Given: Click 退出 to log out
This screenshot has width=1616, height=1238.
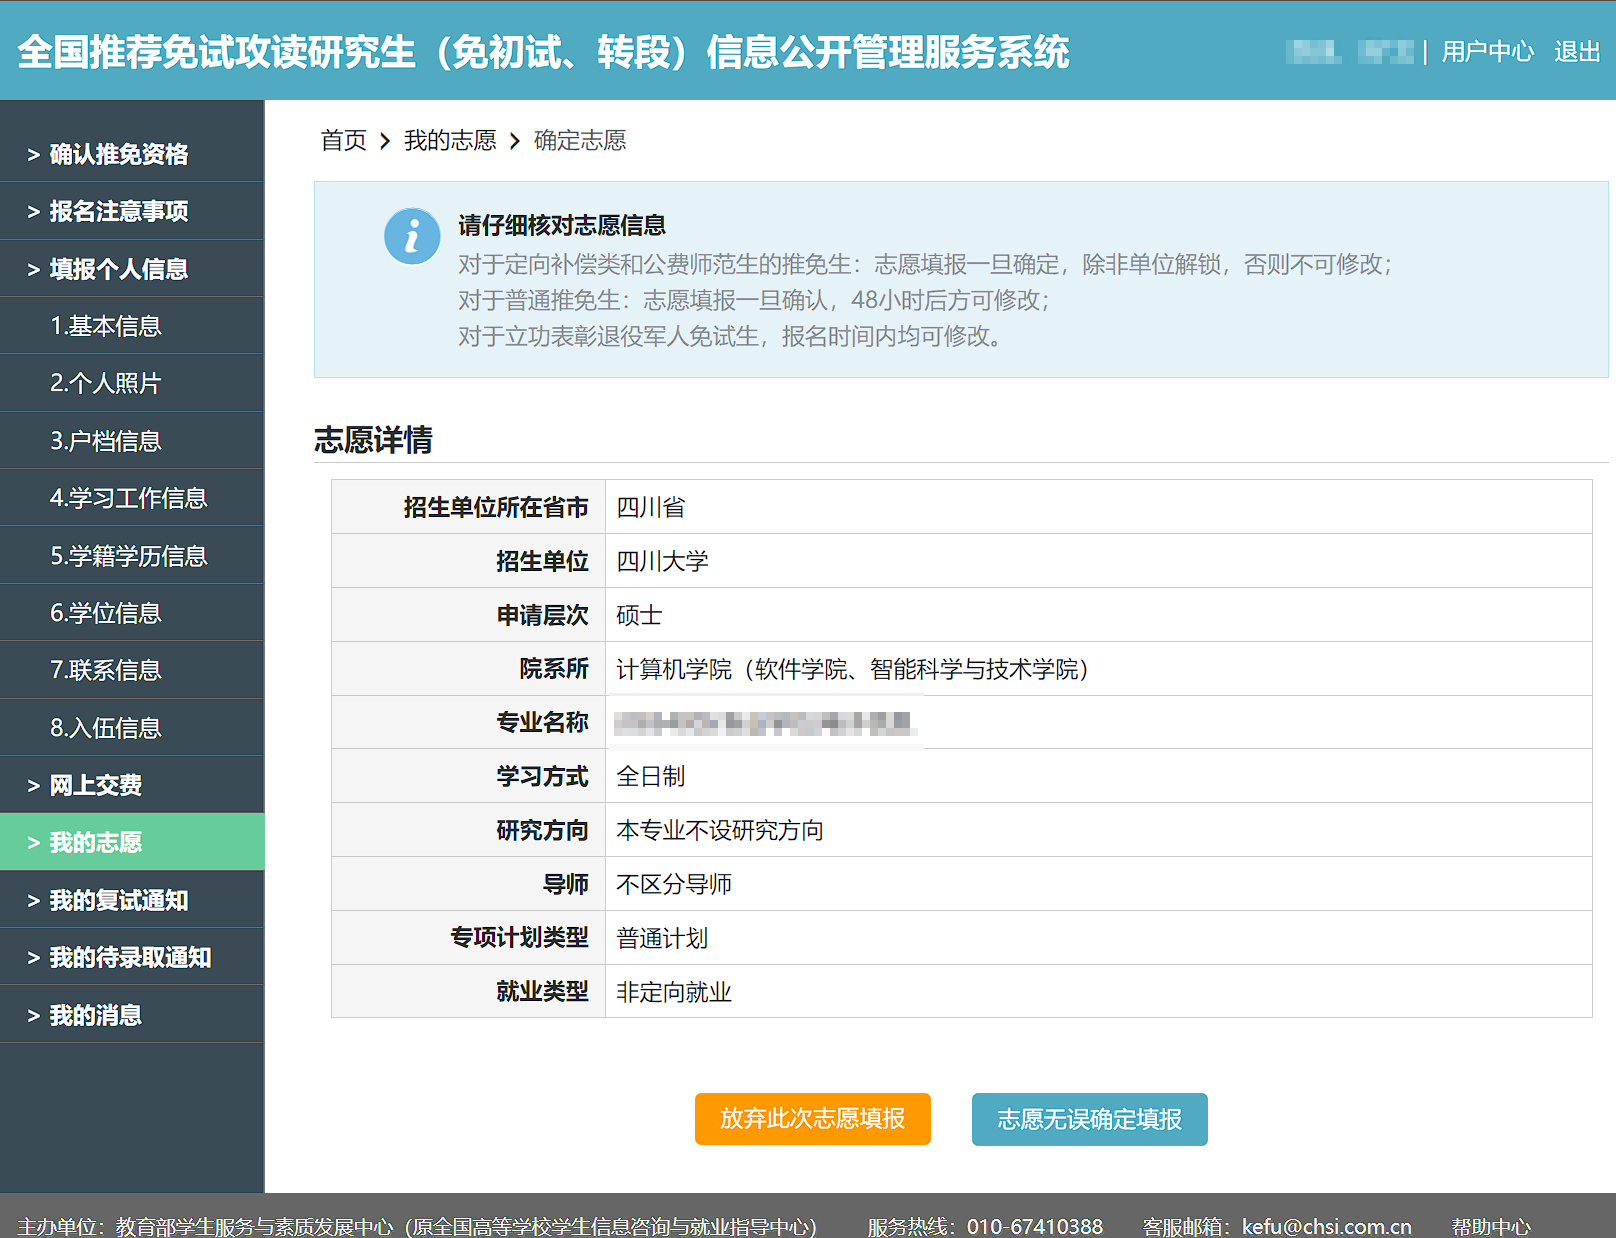Looking at the screenshot, I should pyautogui.click(x=1577, y=51).
